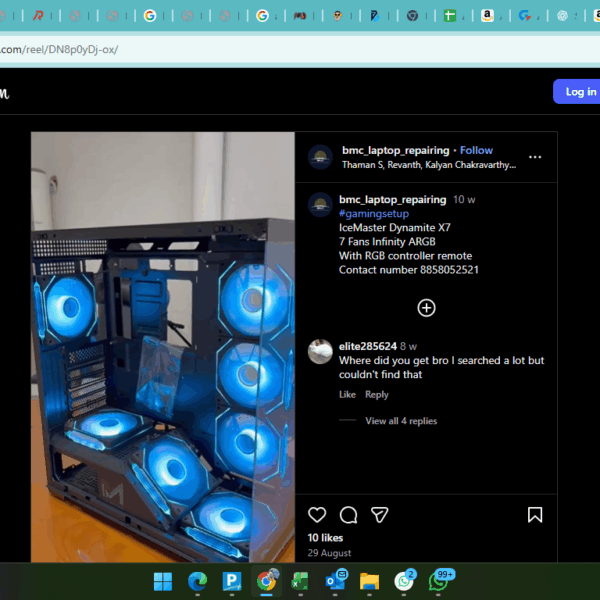Open Excel from the taskbar

coord(300,581)
